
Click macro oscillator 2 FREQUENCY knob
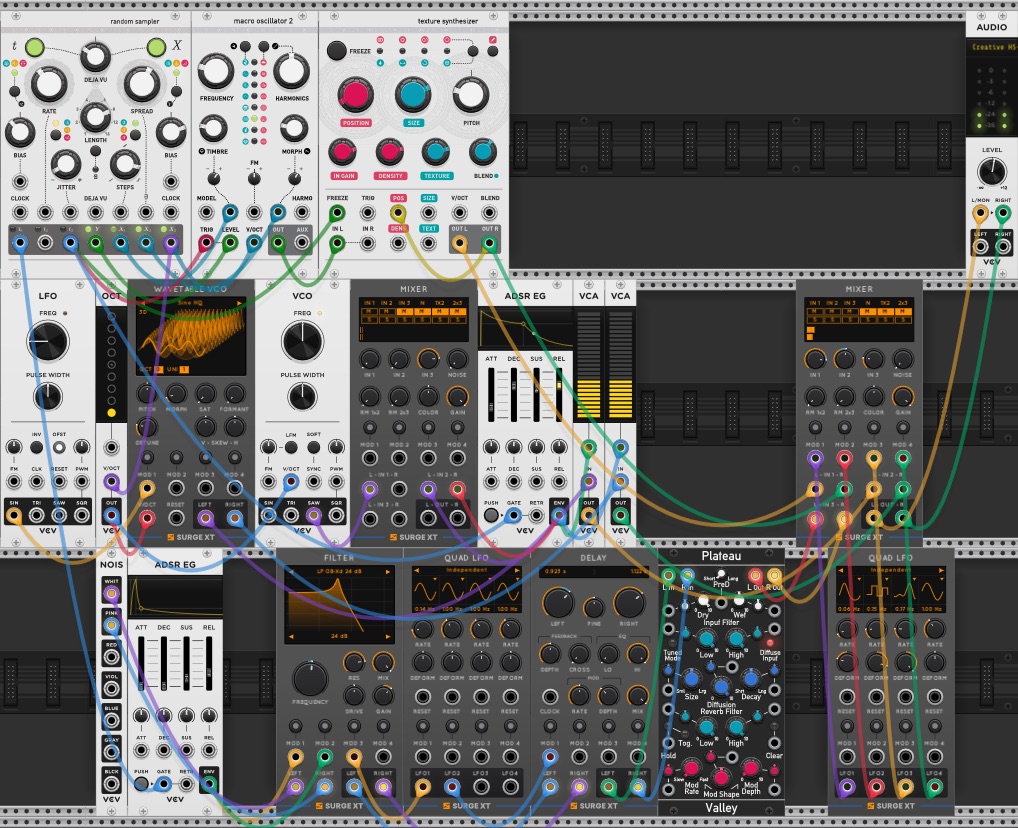click(x=216, y=71)
